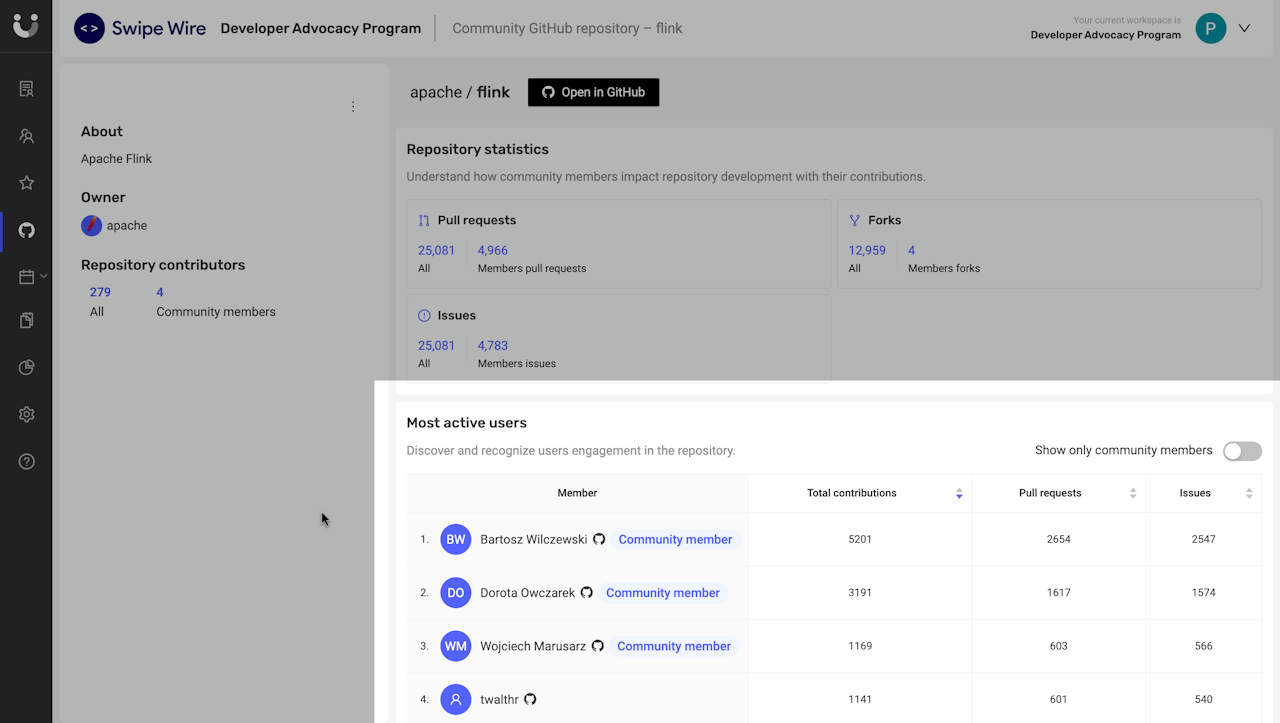Sort by Total contributions column
Image resolution: width=1280 pixels, height=723 pixels.
[959, 493]
